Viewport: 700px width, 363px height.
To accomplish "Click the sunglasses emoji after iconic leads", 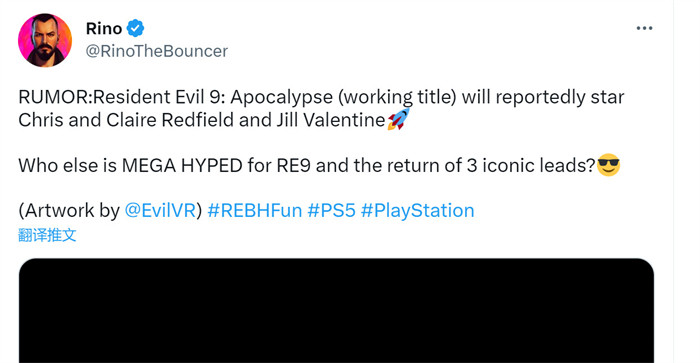I will 608,165.
